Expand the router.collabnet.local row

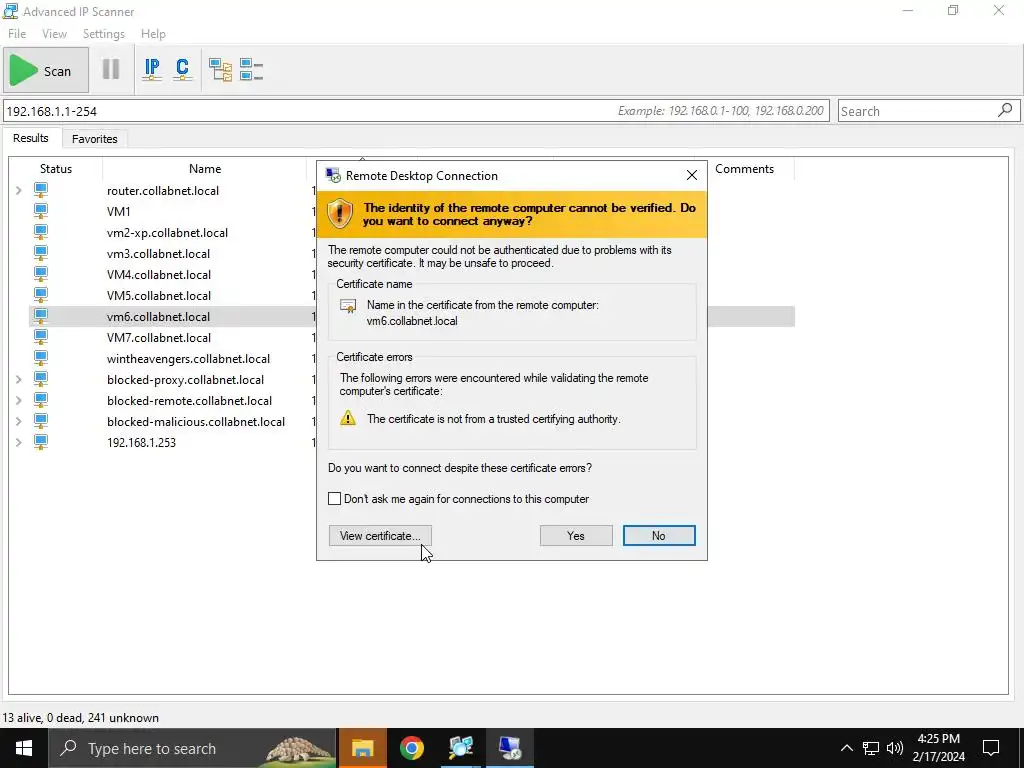(18, 191)
